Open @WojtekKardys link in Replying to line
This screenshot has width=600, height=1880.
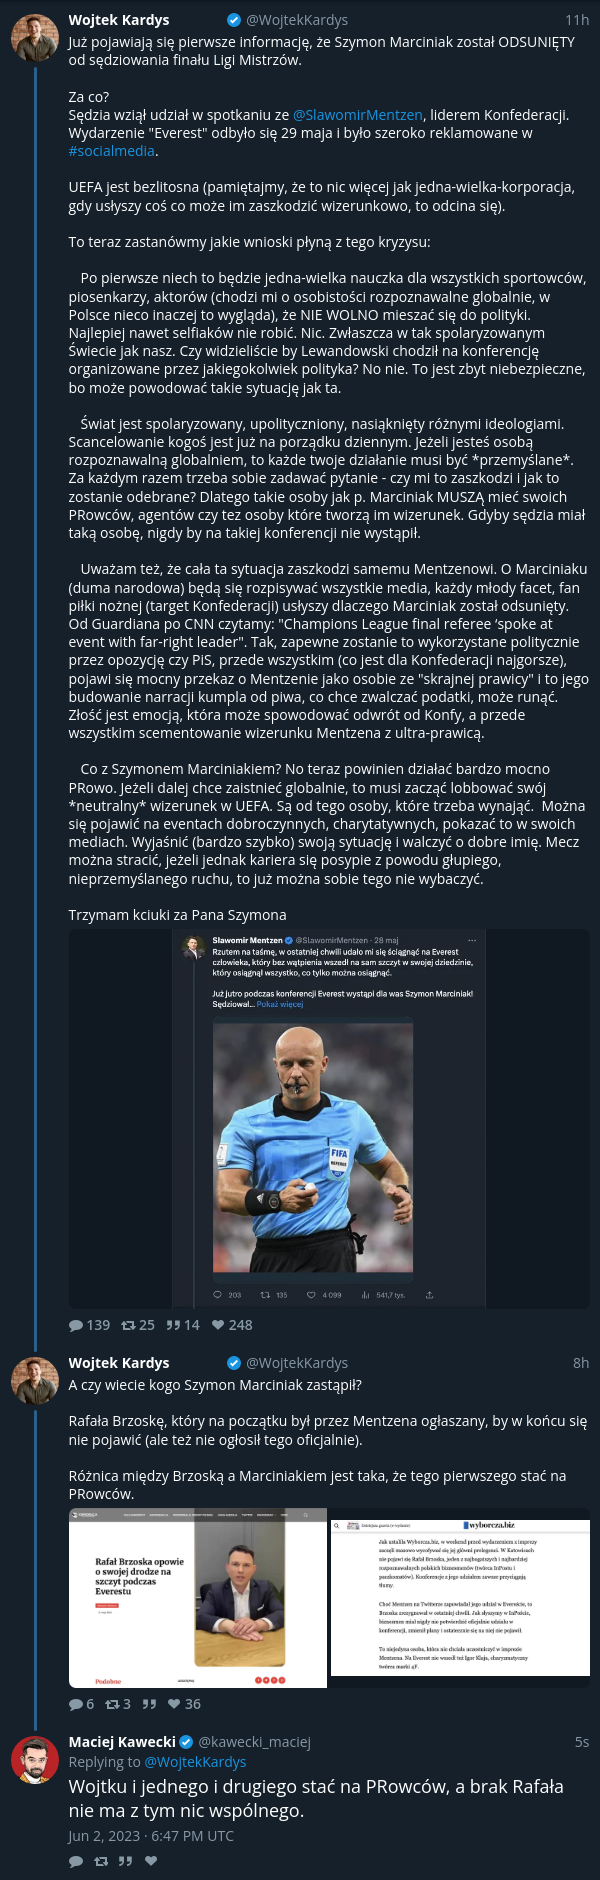[195, 1762]
